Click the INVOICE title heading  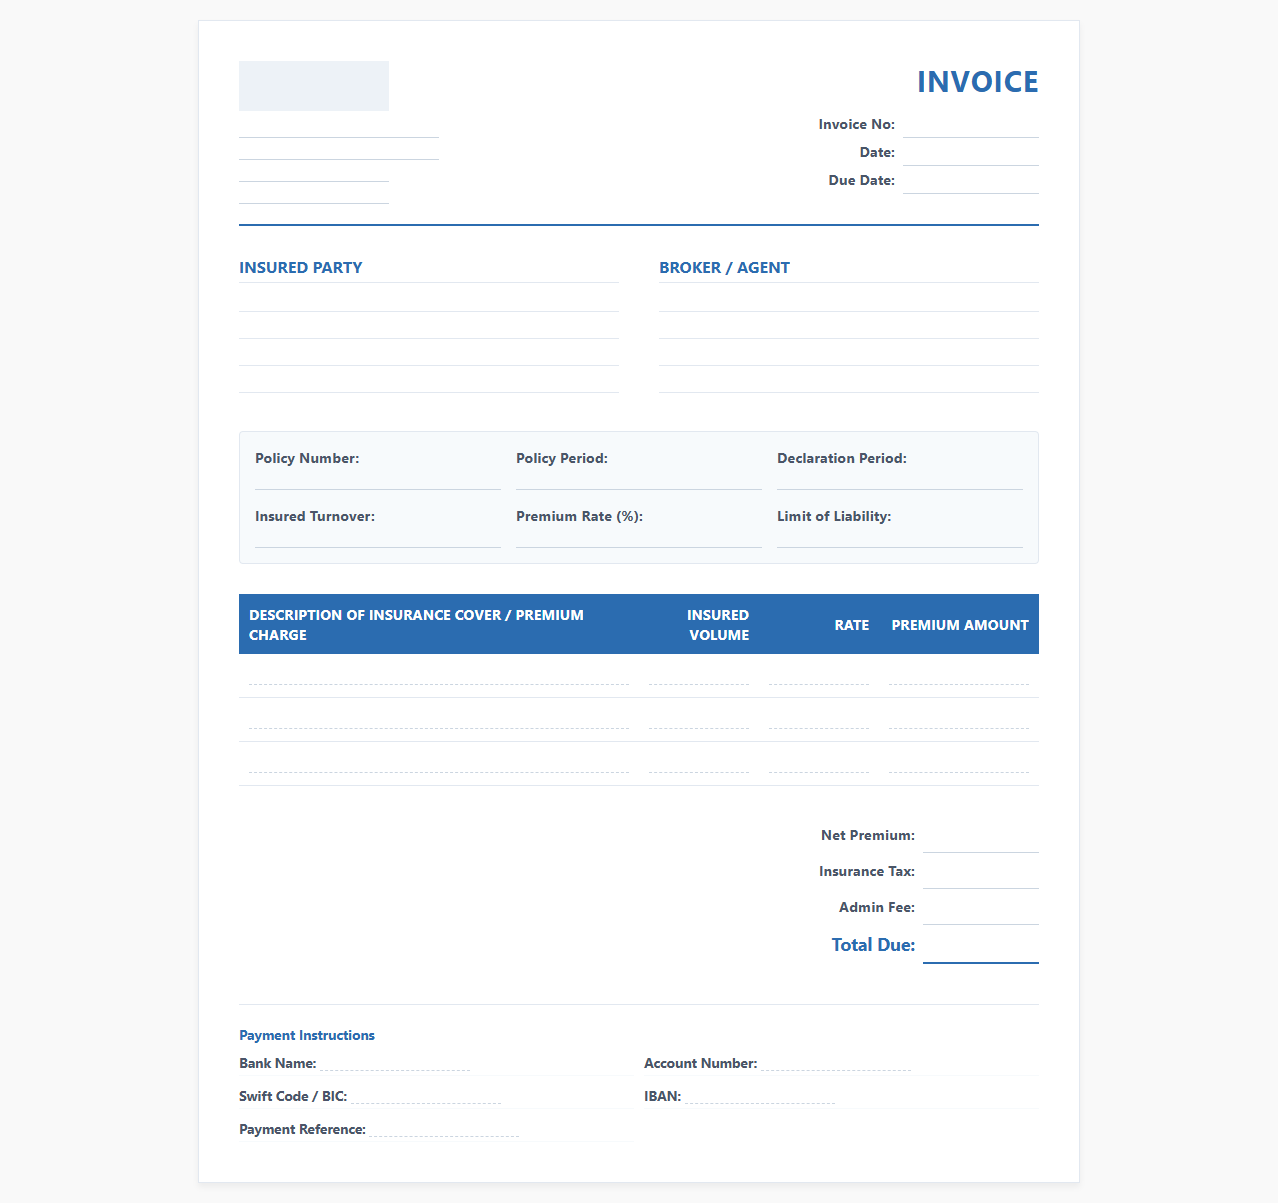(977, 82)
